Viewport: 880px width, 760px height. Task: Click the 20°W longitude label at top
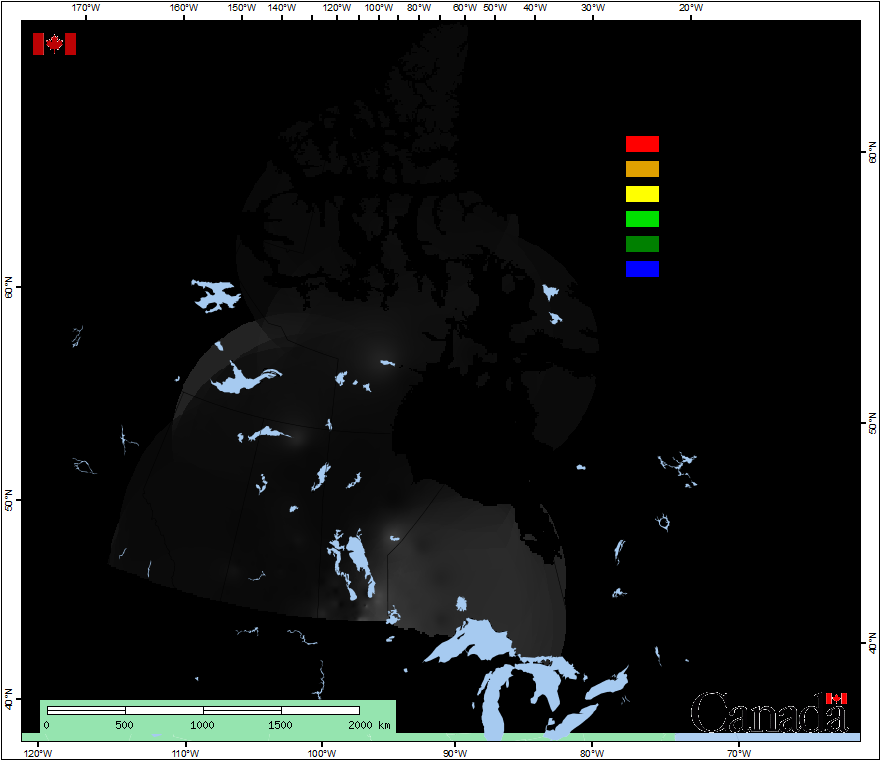[x=690, y=8]
